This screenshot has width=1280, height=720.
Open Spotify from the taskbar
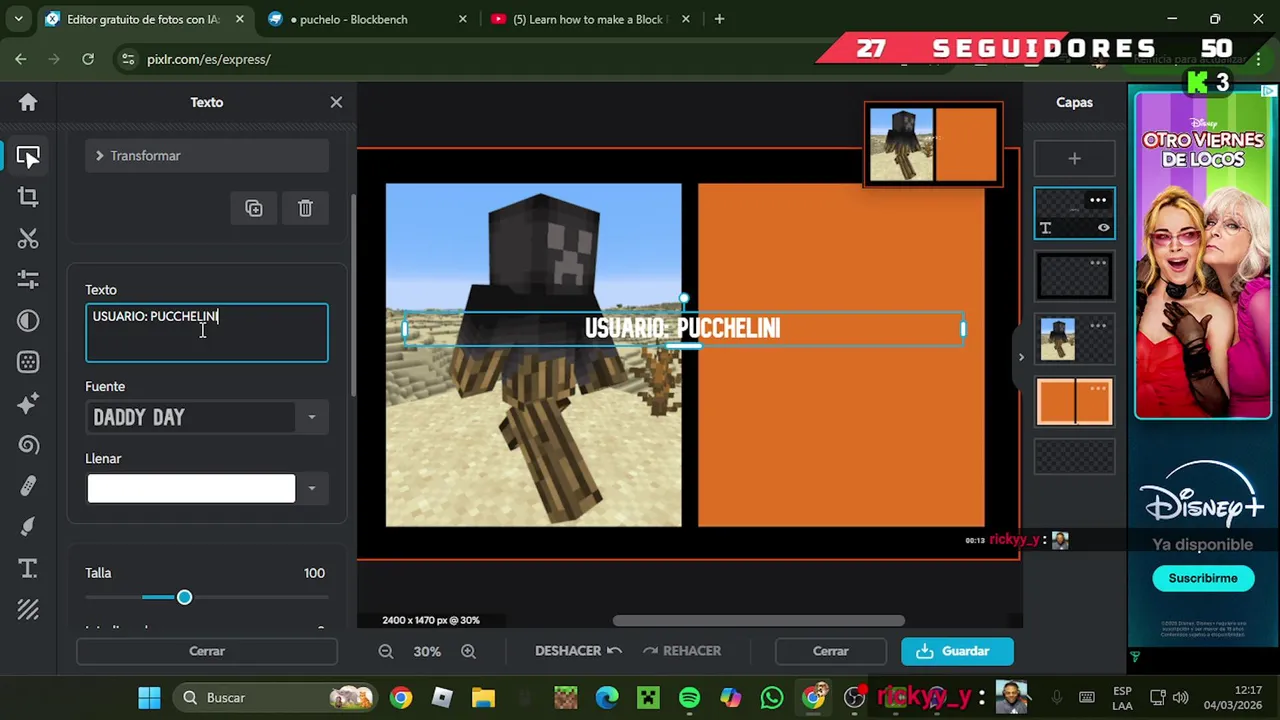[x=689, y=697]
